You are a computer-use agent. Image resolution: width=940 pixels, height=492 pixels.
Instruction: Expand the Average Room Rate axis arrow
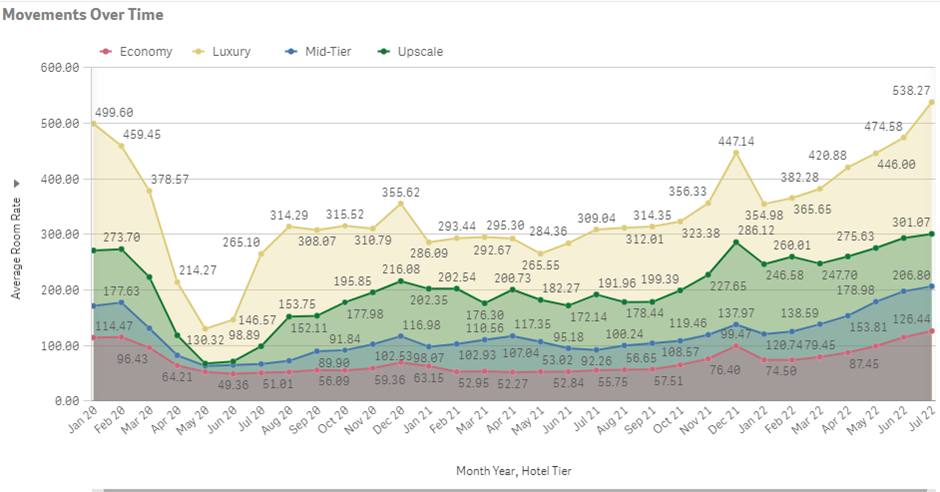click(x=16, y=183)
